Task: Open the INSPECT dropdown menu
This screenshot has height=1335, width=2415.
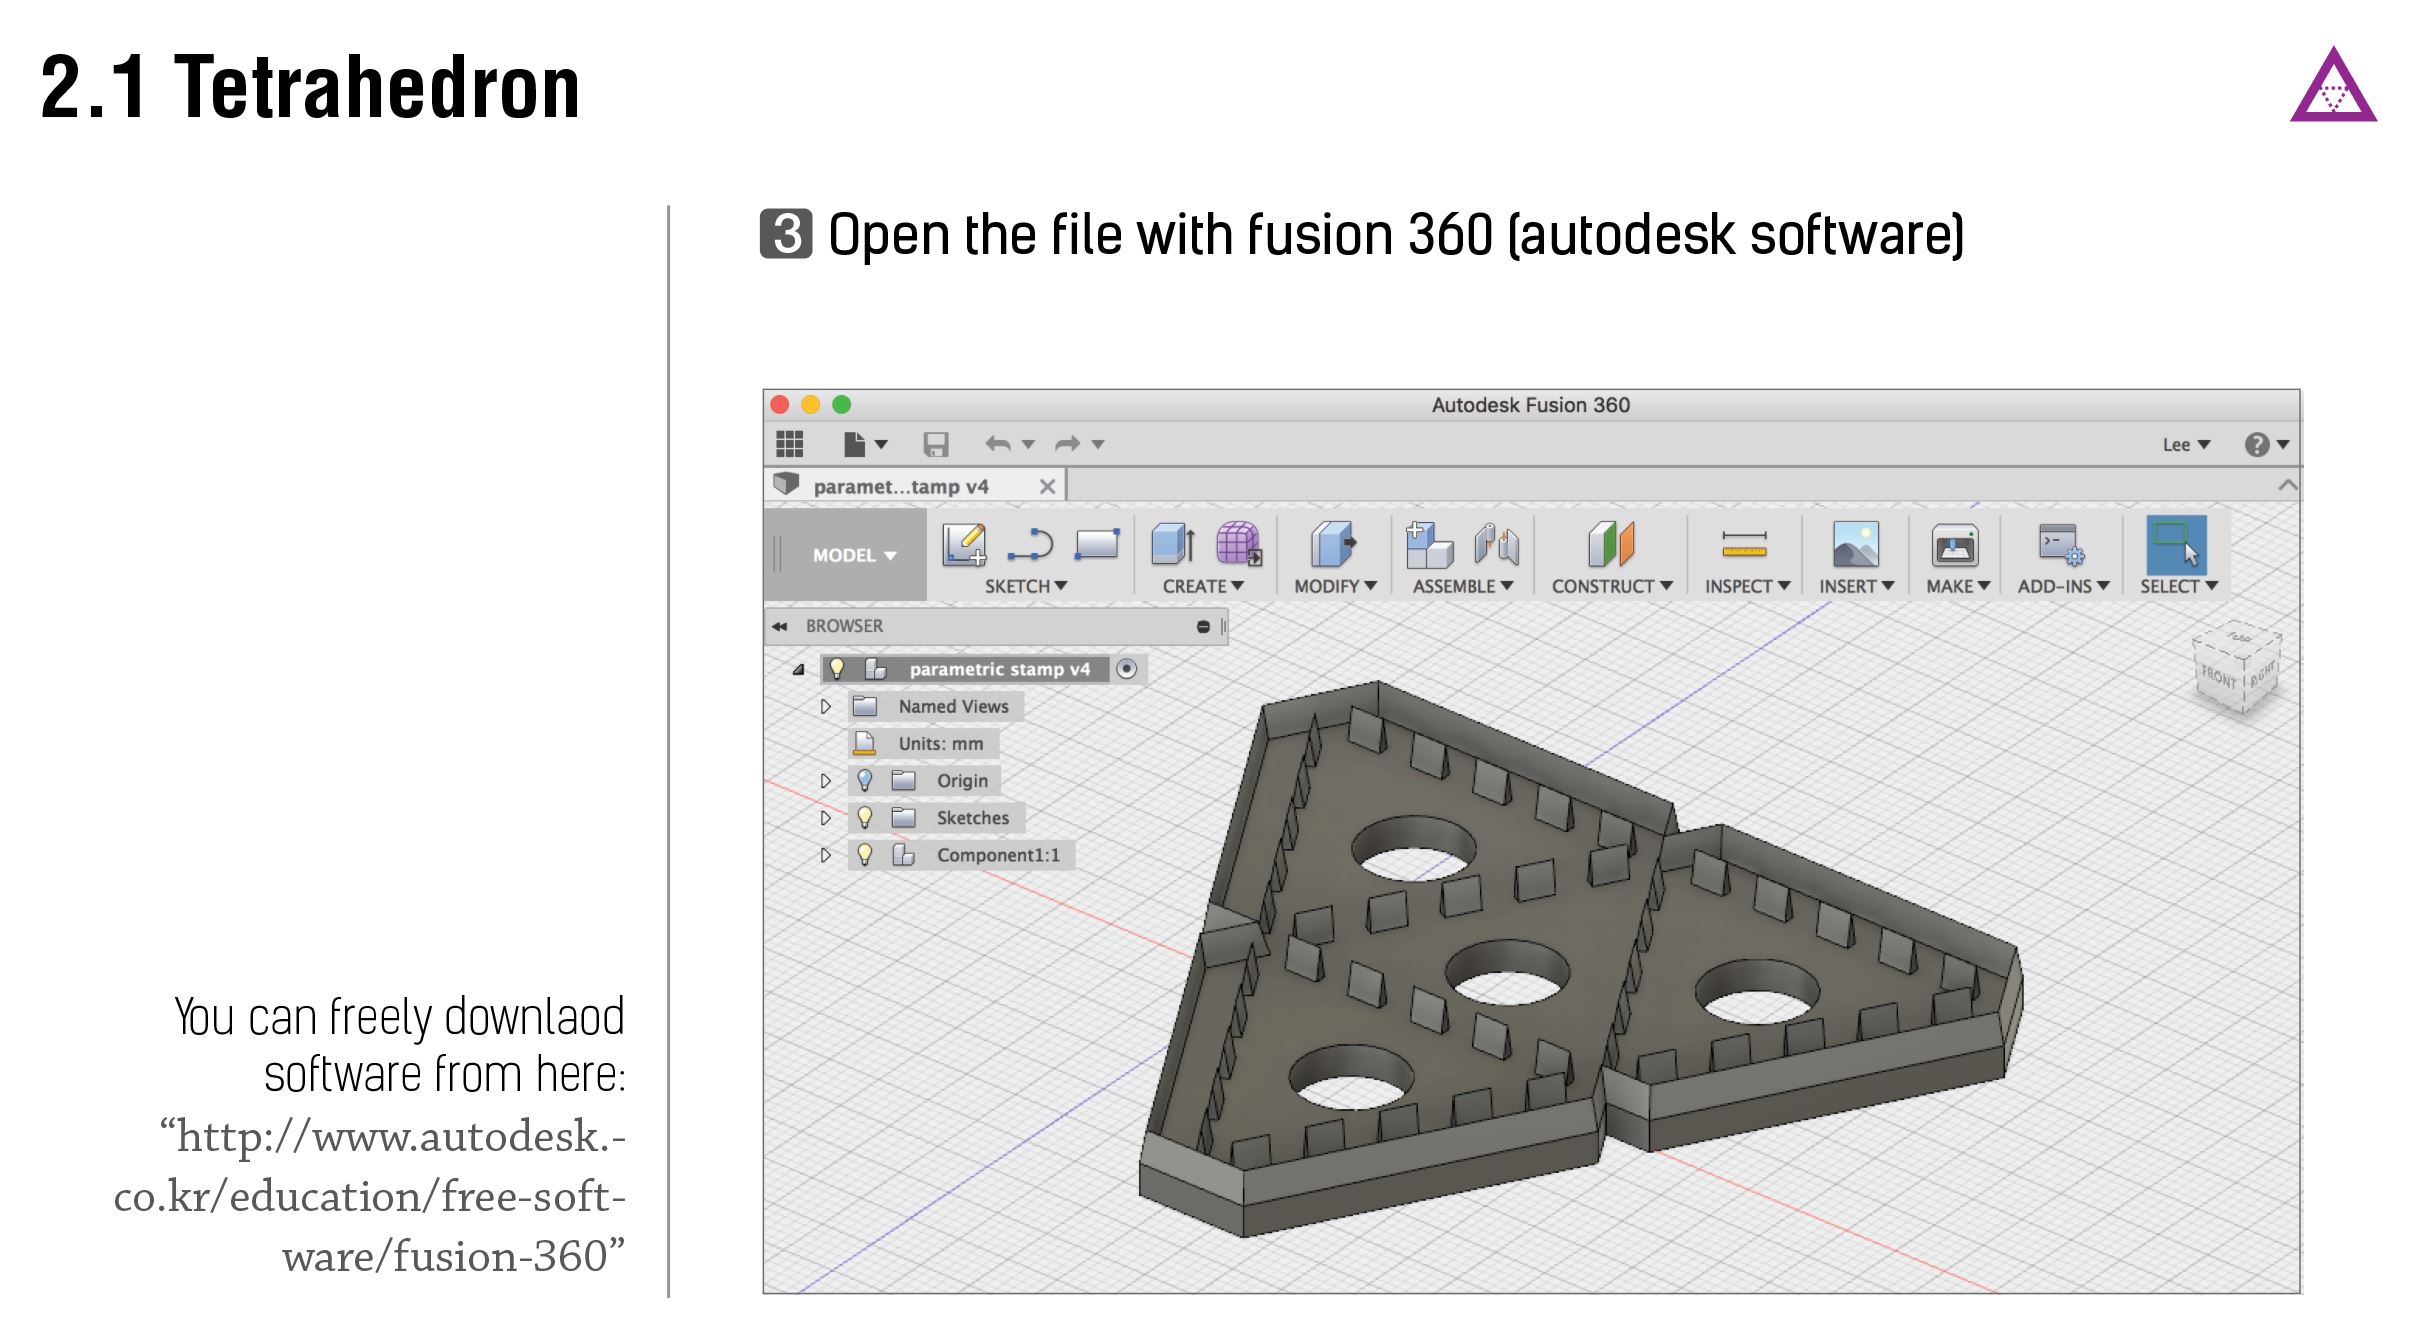Action: (x=1747, y=586)
